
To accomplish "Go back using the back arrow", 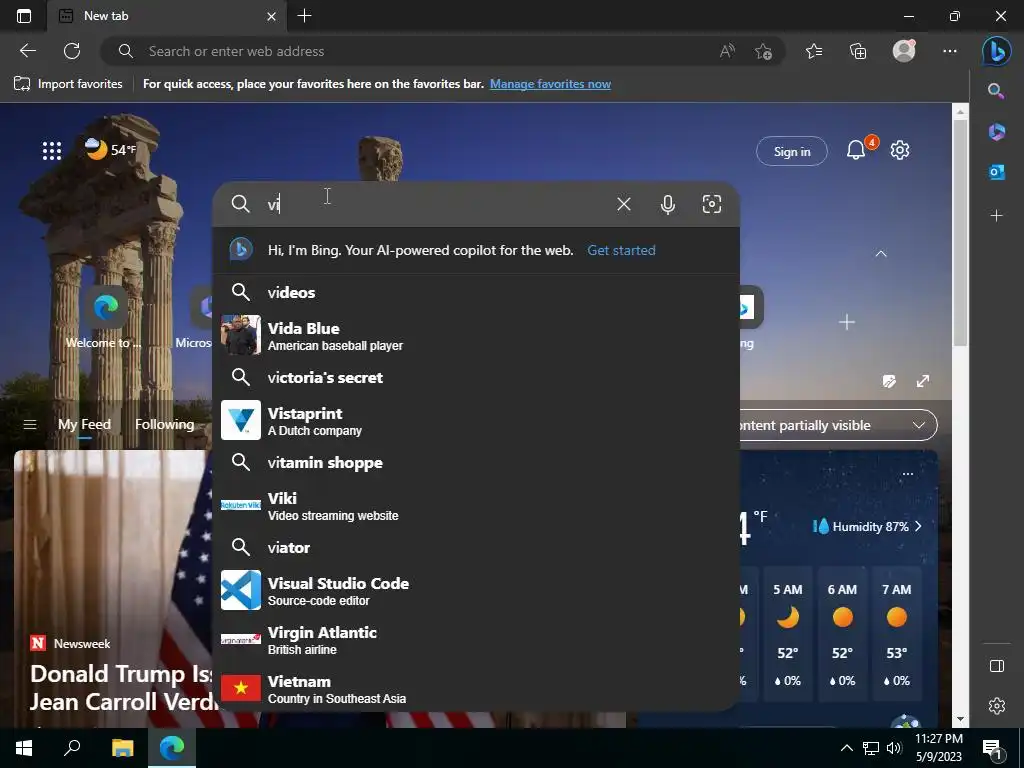I will 28,51.
